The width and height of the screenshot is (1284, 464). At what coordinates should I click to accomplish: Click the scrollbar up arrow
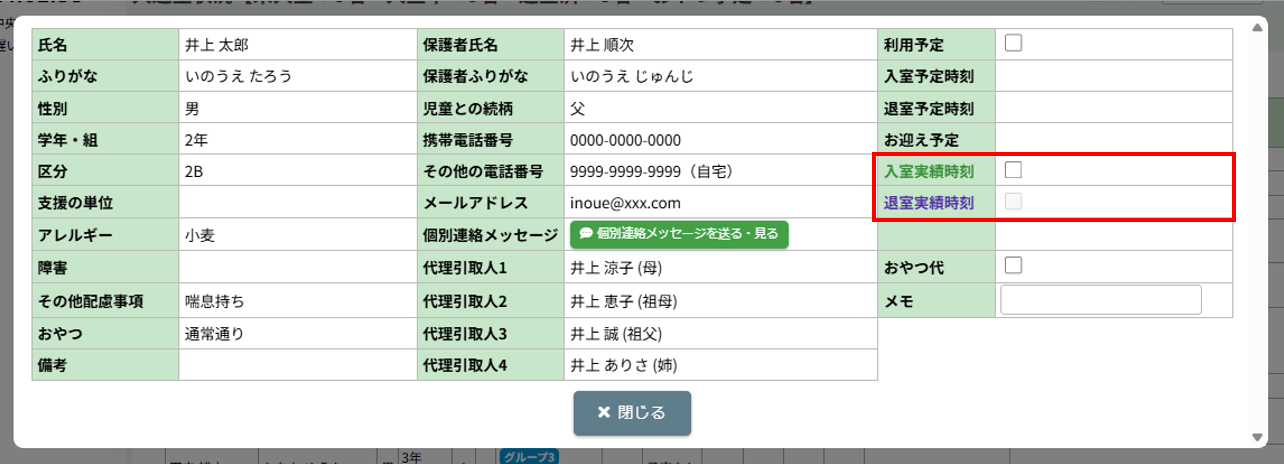pyautogui.click(x=1257, y=23)
